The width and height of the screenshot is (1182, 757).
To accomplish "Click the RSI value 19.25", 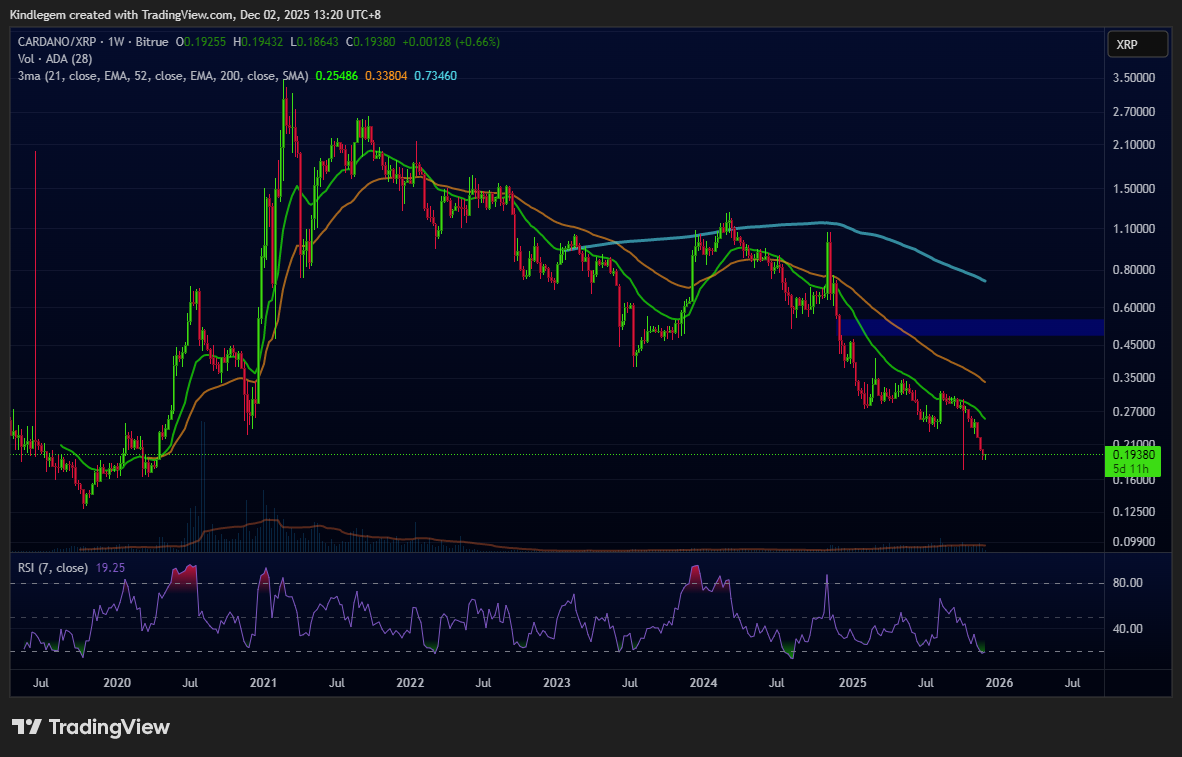I will click(x=111, y=568).
